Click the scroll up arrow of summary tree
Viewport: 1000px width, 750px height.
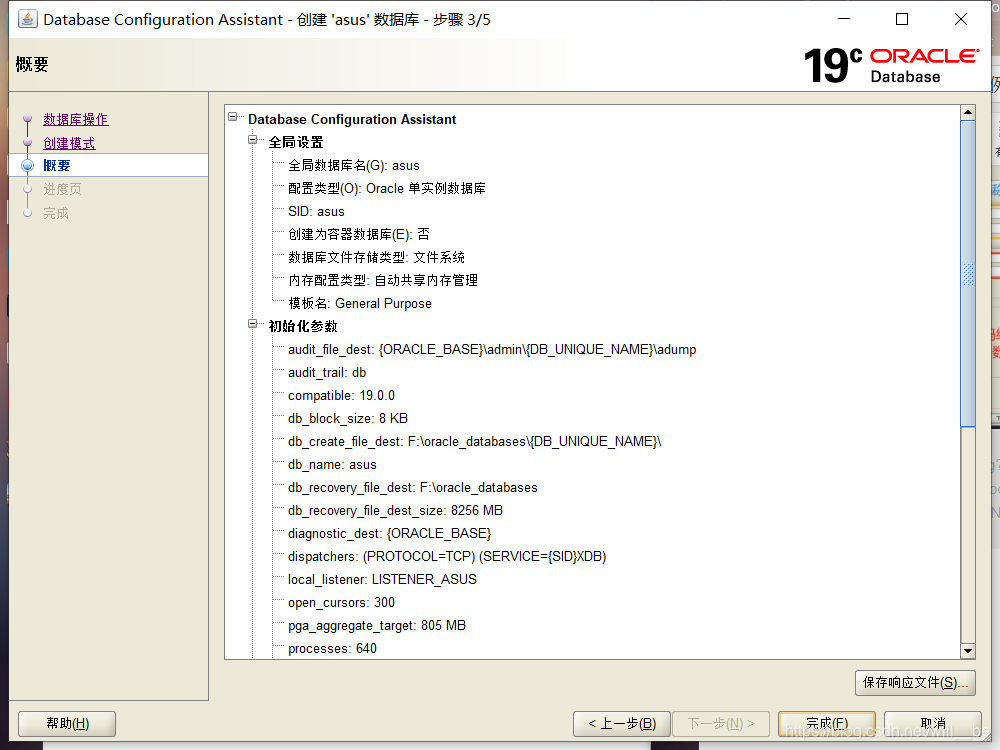[x=968, y=112]
